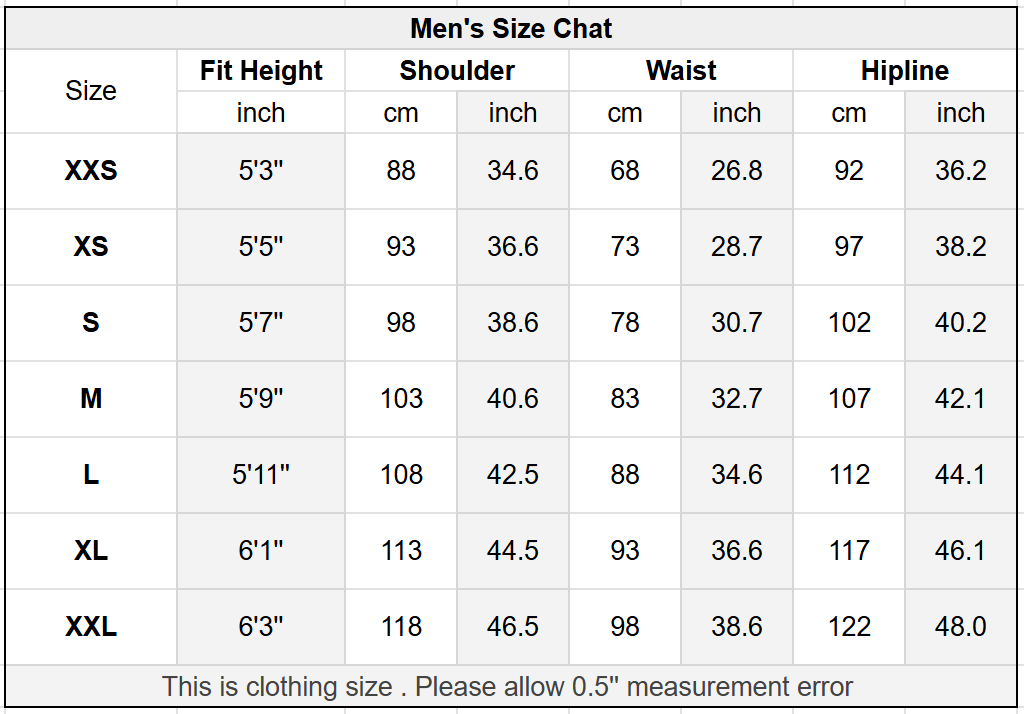This screenshot has width=1024, height=714.
Task: Select the Size header cell
Action: pos(91,91)
